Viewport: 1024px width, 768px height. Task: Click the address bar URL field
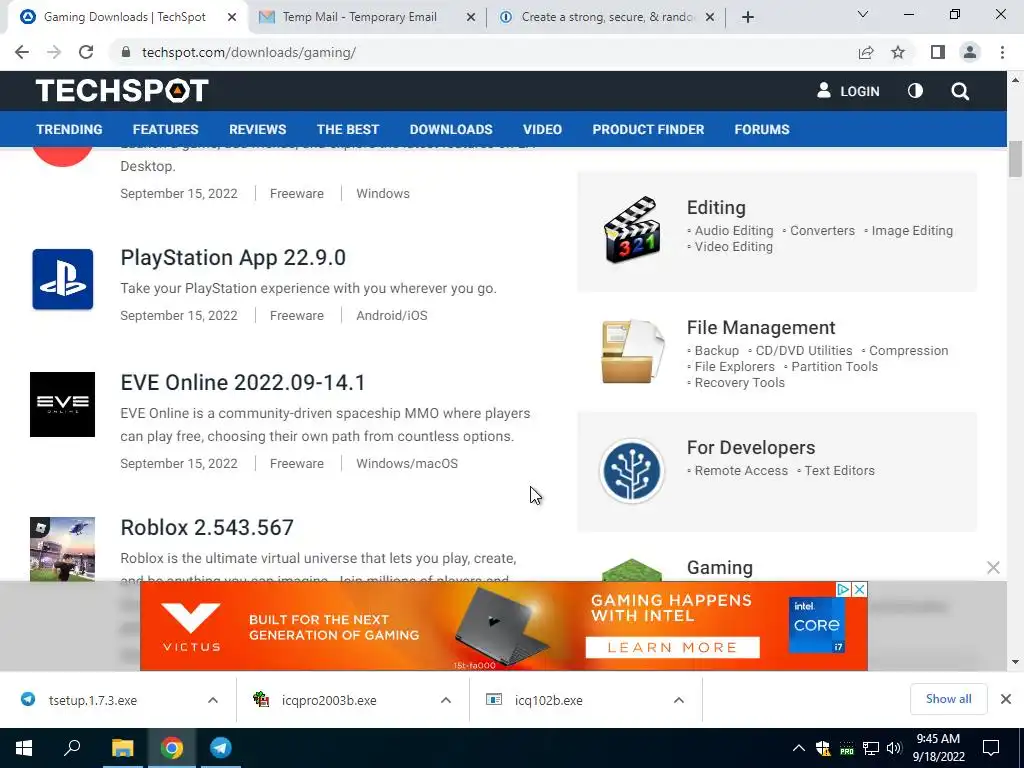pos(483,52)
